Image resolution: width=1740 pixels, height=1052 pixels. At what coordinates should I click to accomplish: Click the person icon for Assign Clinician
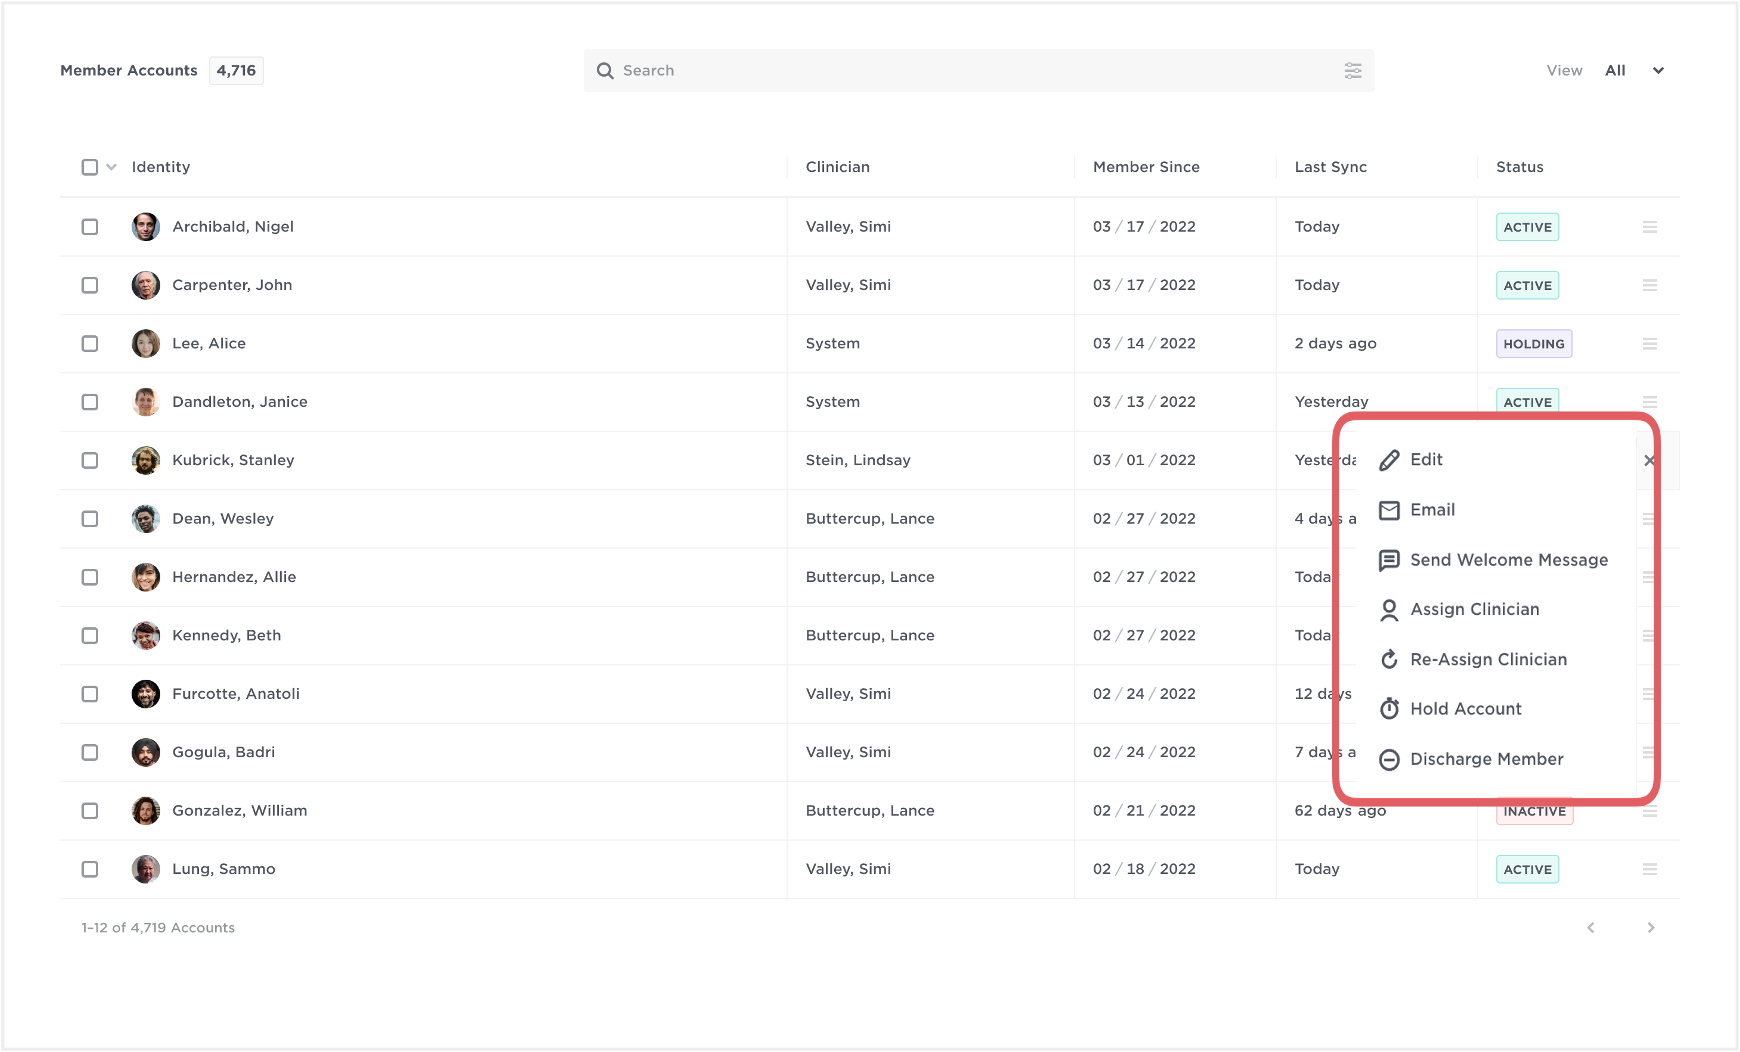(x=1389, y=610)
